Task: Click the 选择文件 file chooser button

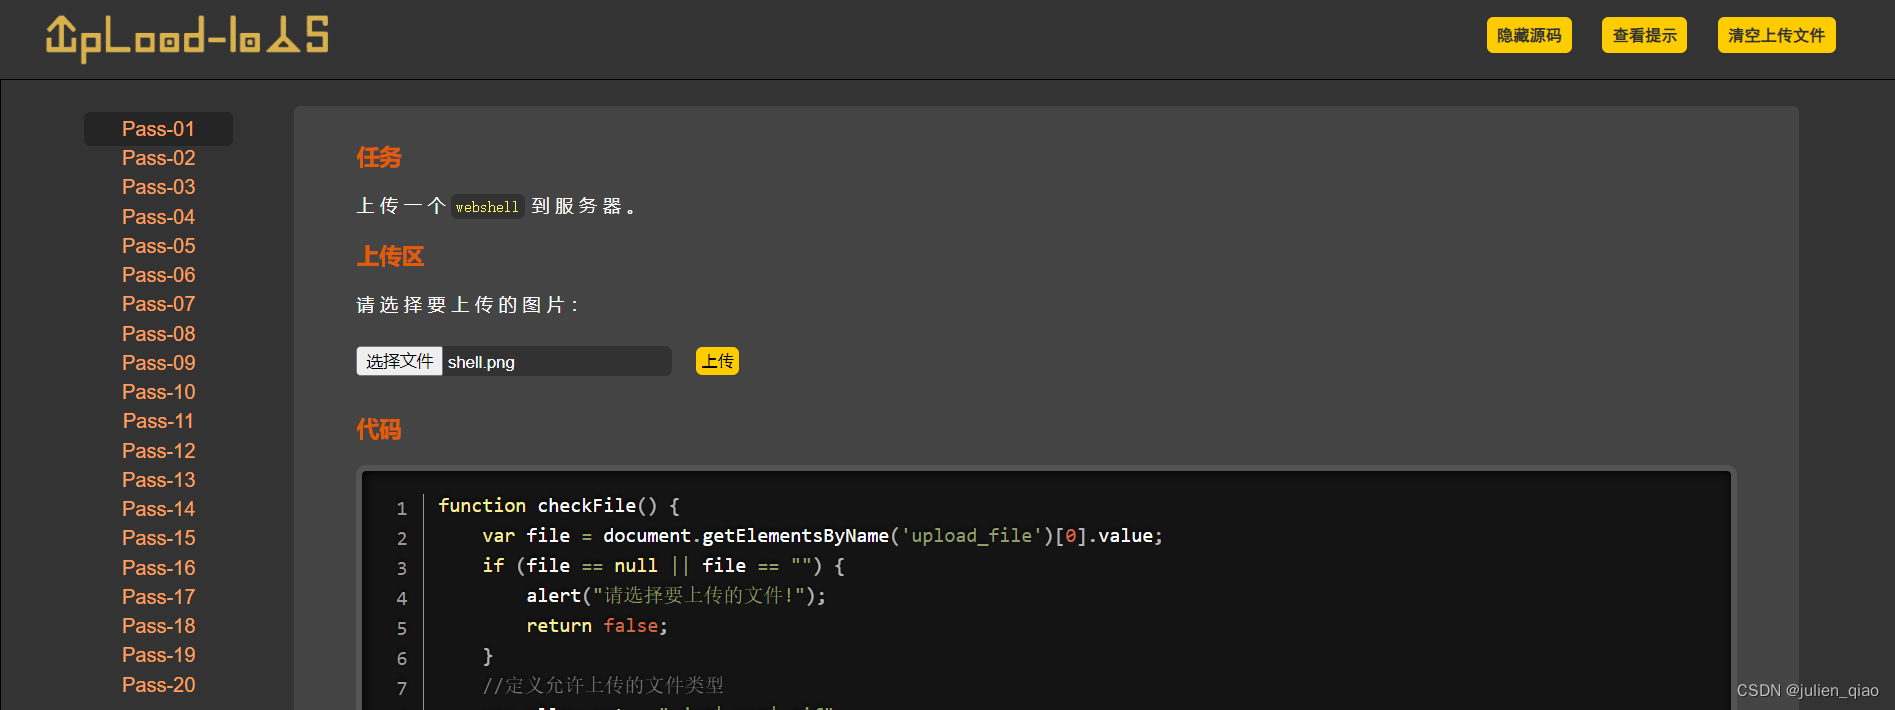Action: point(399,361)
